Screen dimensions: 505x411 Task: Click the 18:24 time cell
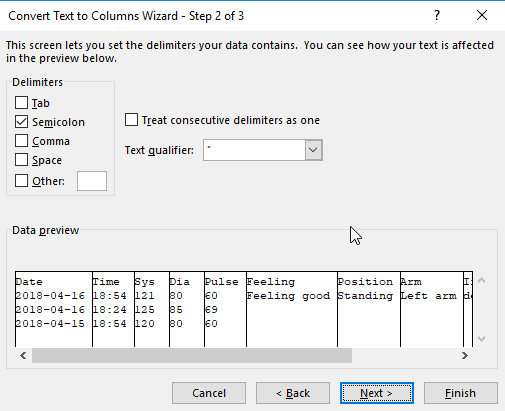tap(110, 310)
